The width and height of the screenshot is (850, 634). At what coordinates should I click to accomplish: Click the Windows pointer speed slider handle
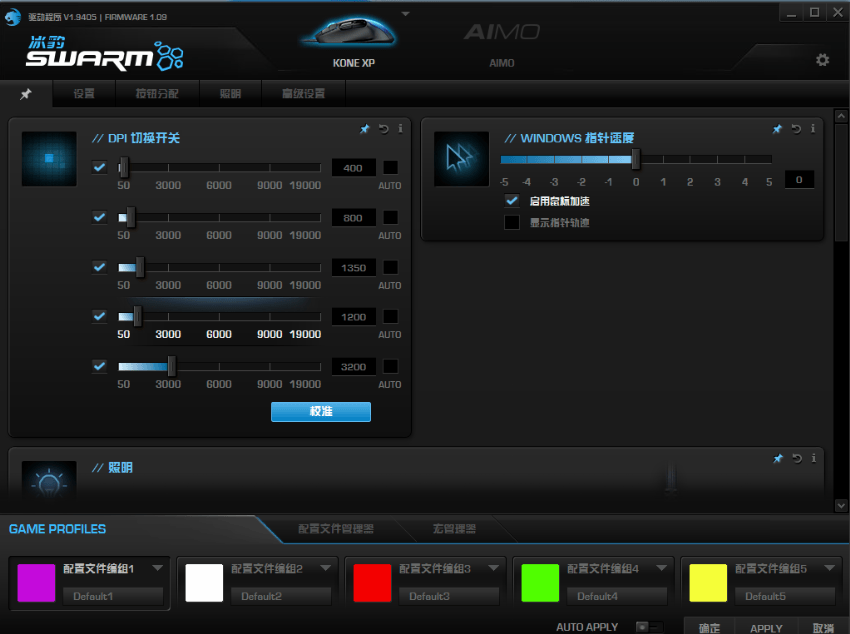pos(636,159)
